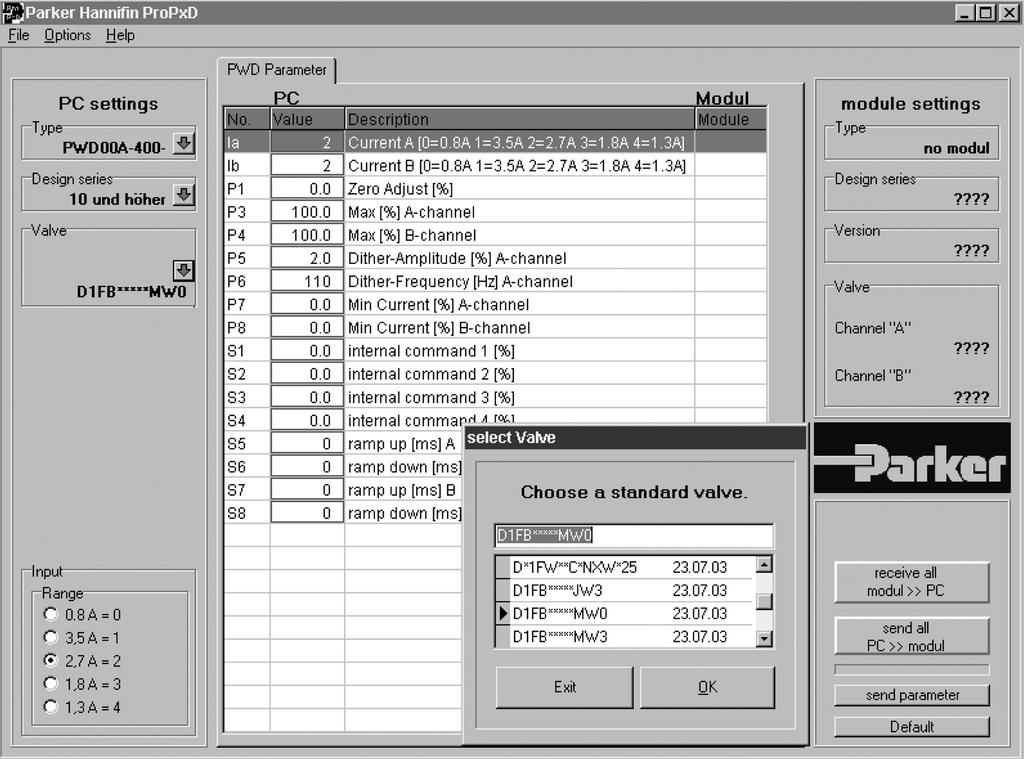Edit the P5 Dither-Amplitude value
This screenshot has width=1024, height=759.
click(307, 258)
